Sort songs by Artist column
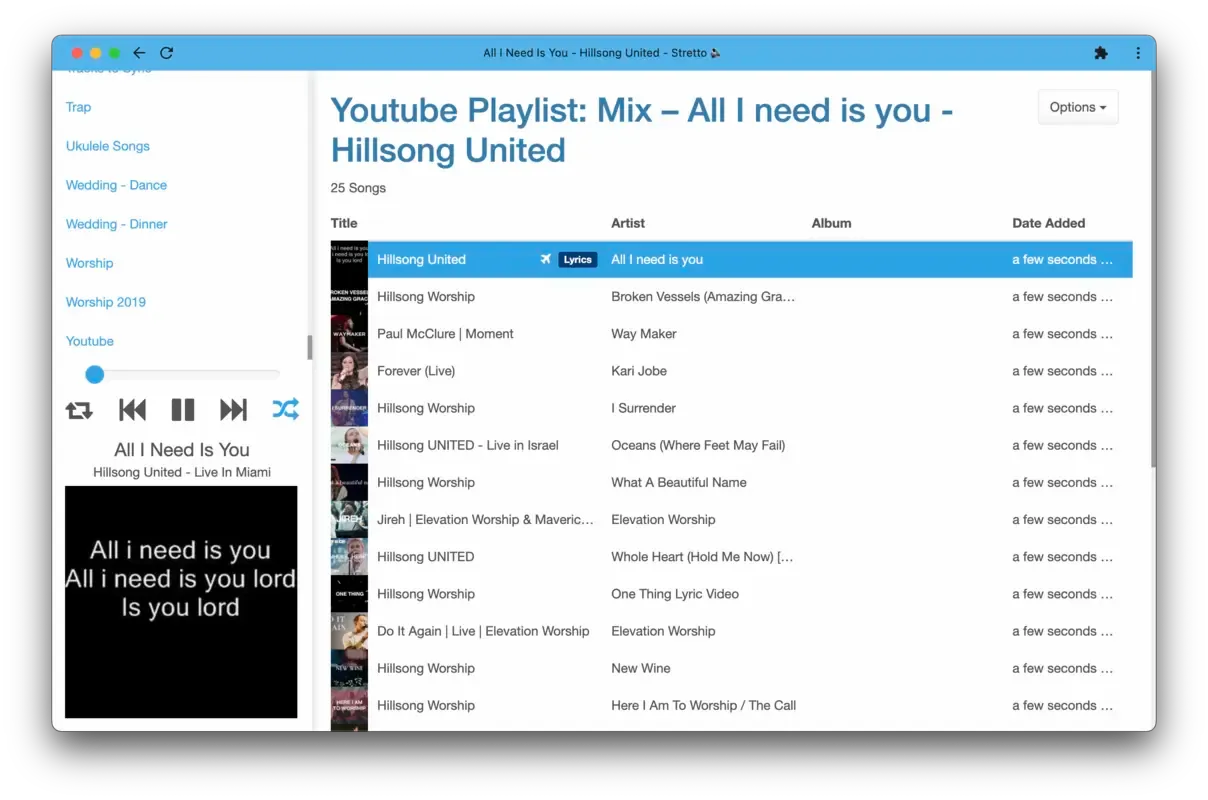Screen dimensions: 1208x800 coord(628,223)
